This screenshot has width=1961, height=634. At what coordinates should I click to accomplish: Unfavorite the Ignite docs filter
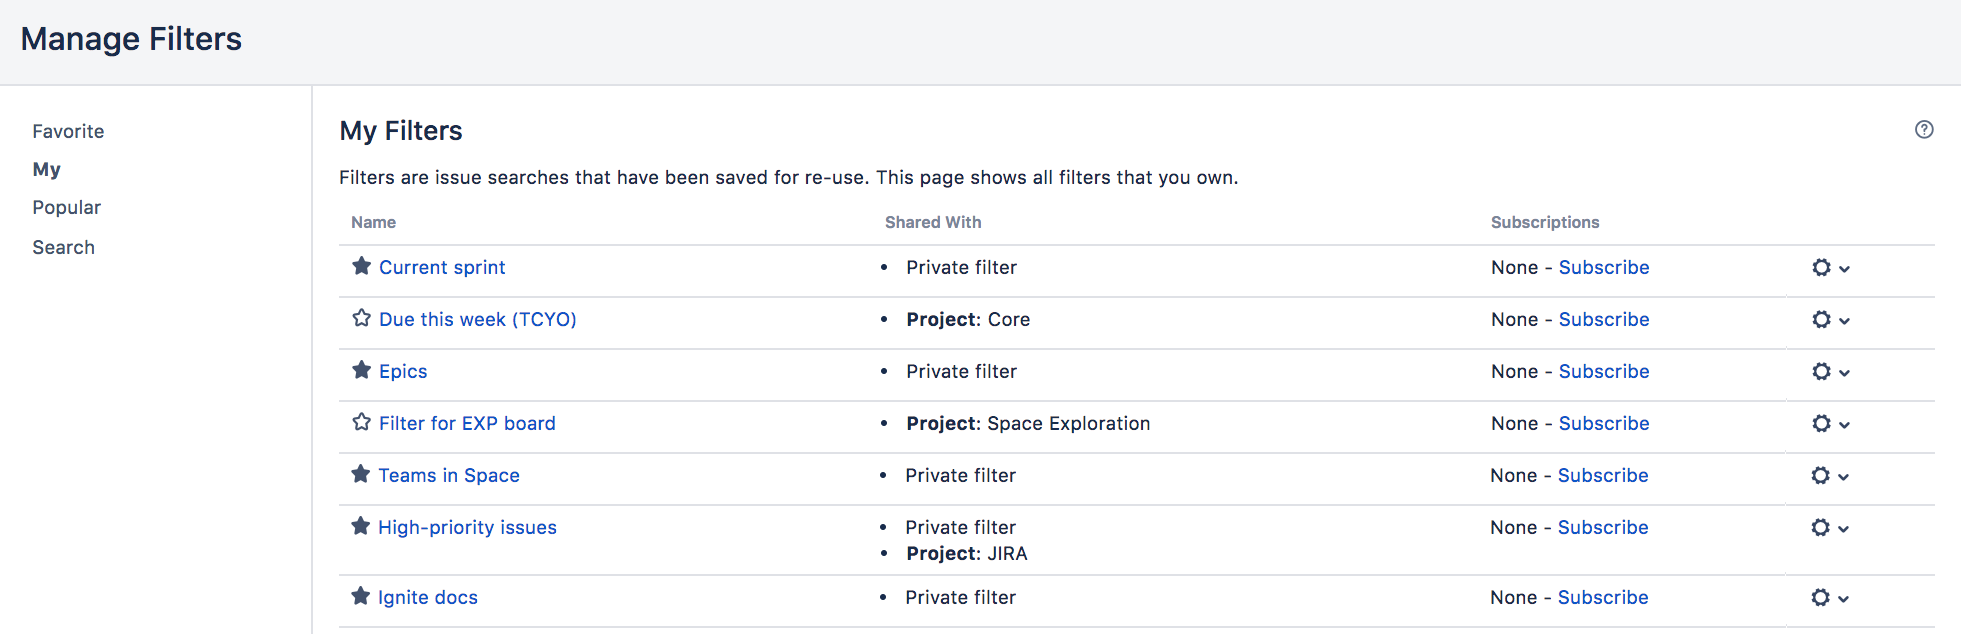pyautogui.click(x=360, y=595)
